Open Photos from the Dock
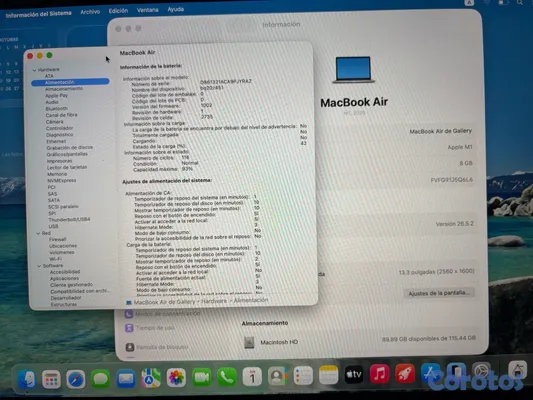This screenshot has width=533, height=400. coord(176,378)
